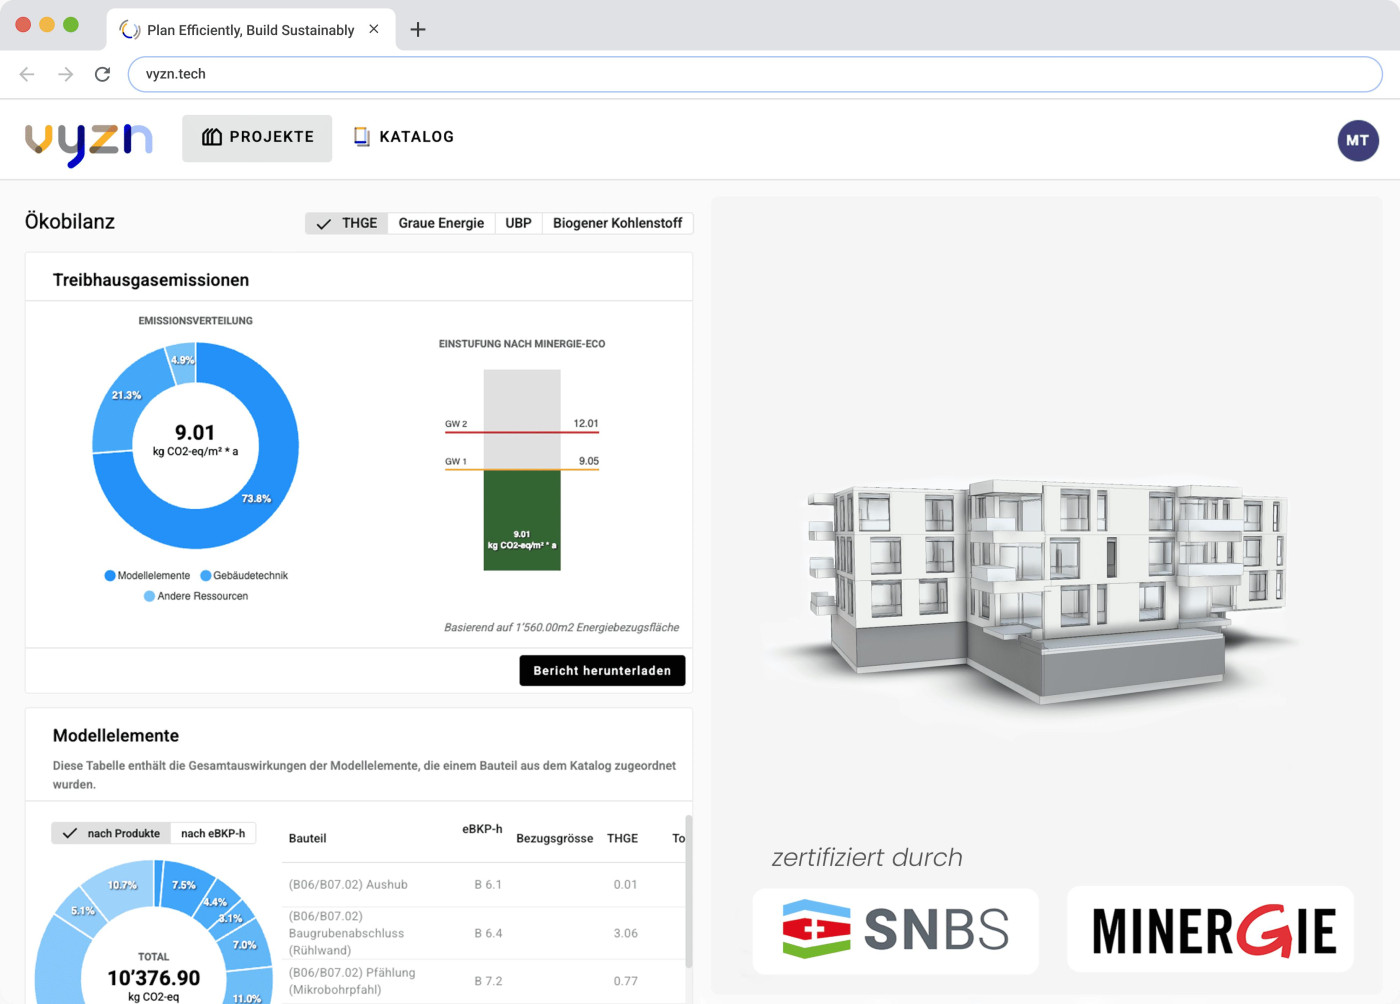Click the 73.8% donut chart segment
This screenshot has width=1400, height=1004.
[258, 499]
